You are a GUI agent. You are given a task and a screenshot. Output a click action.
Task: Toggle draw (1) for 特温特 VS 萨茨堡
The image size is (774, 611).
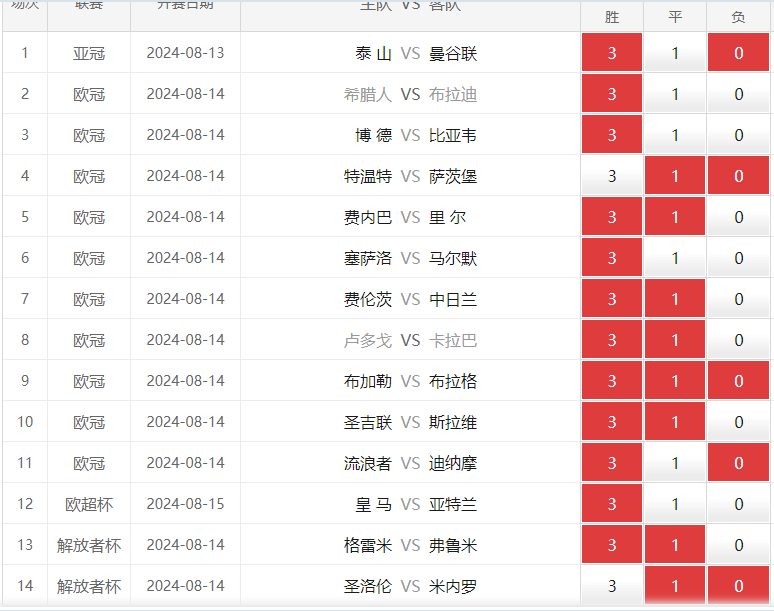[675, 175]
